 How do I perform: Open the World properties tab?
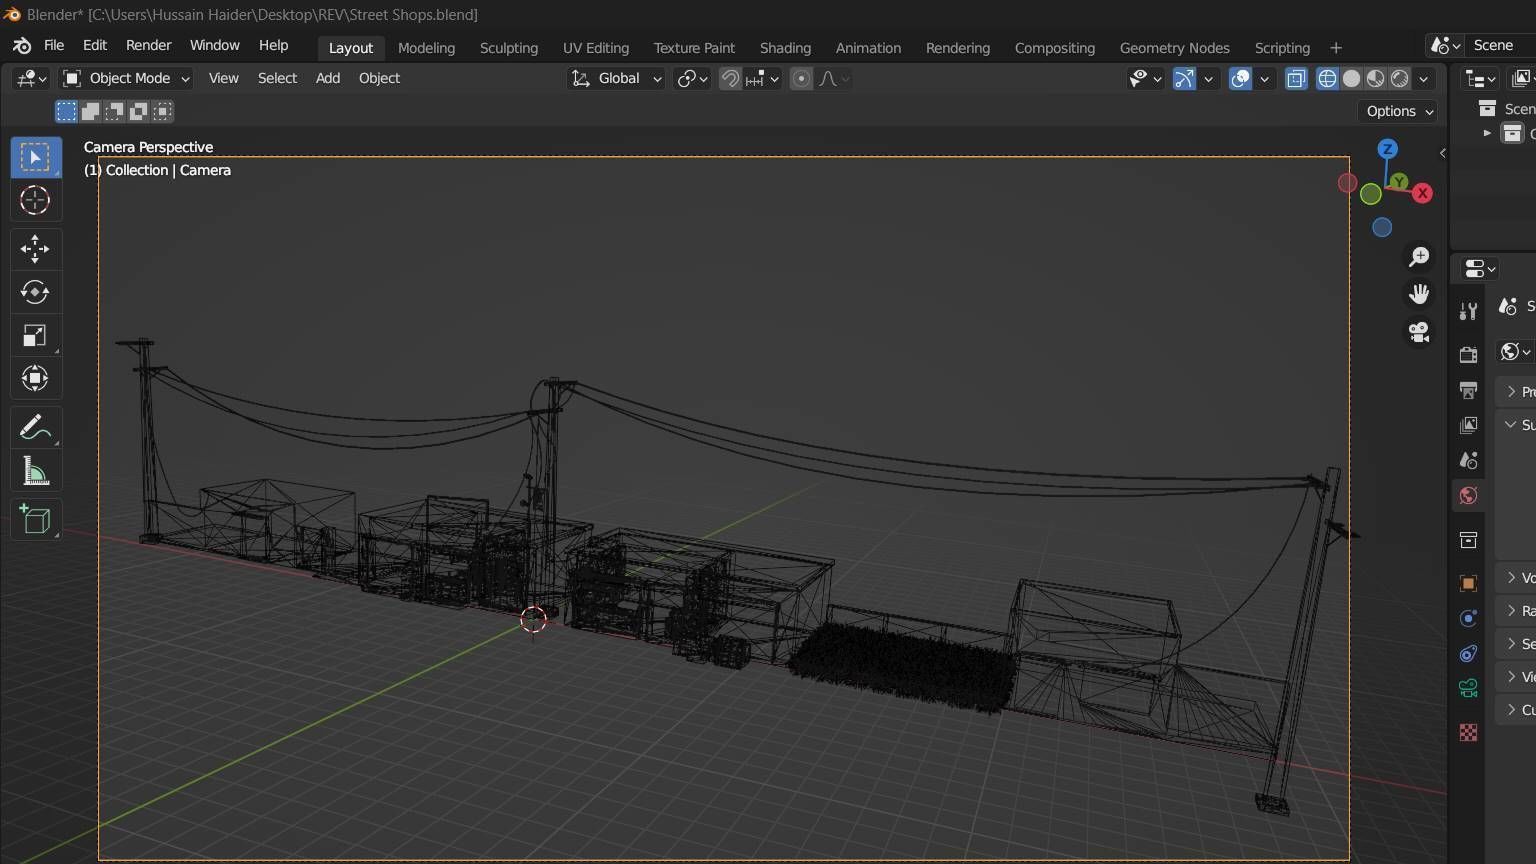1468,495
